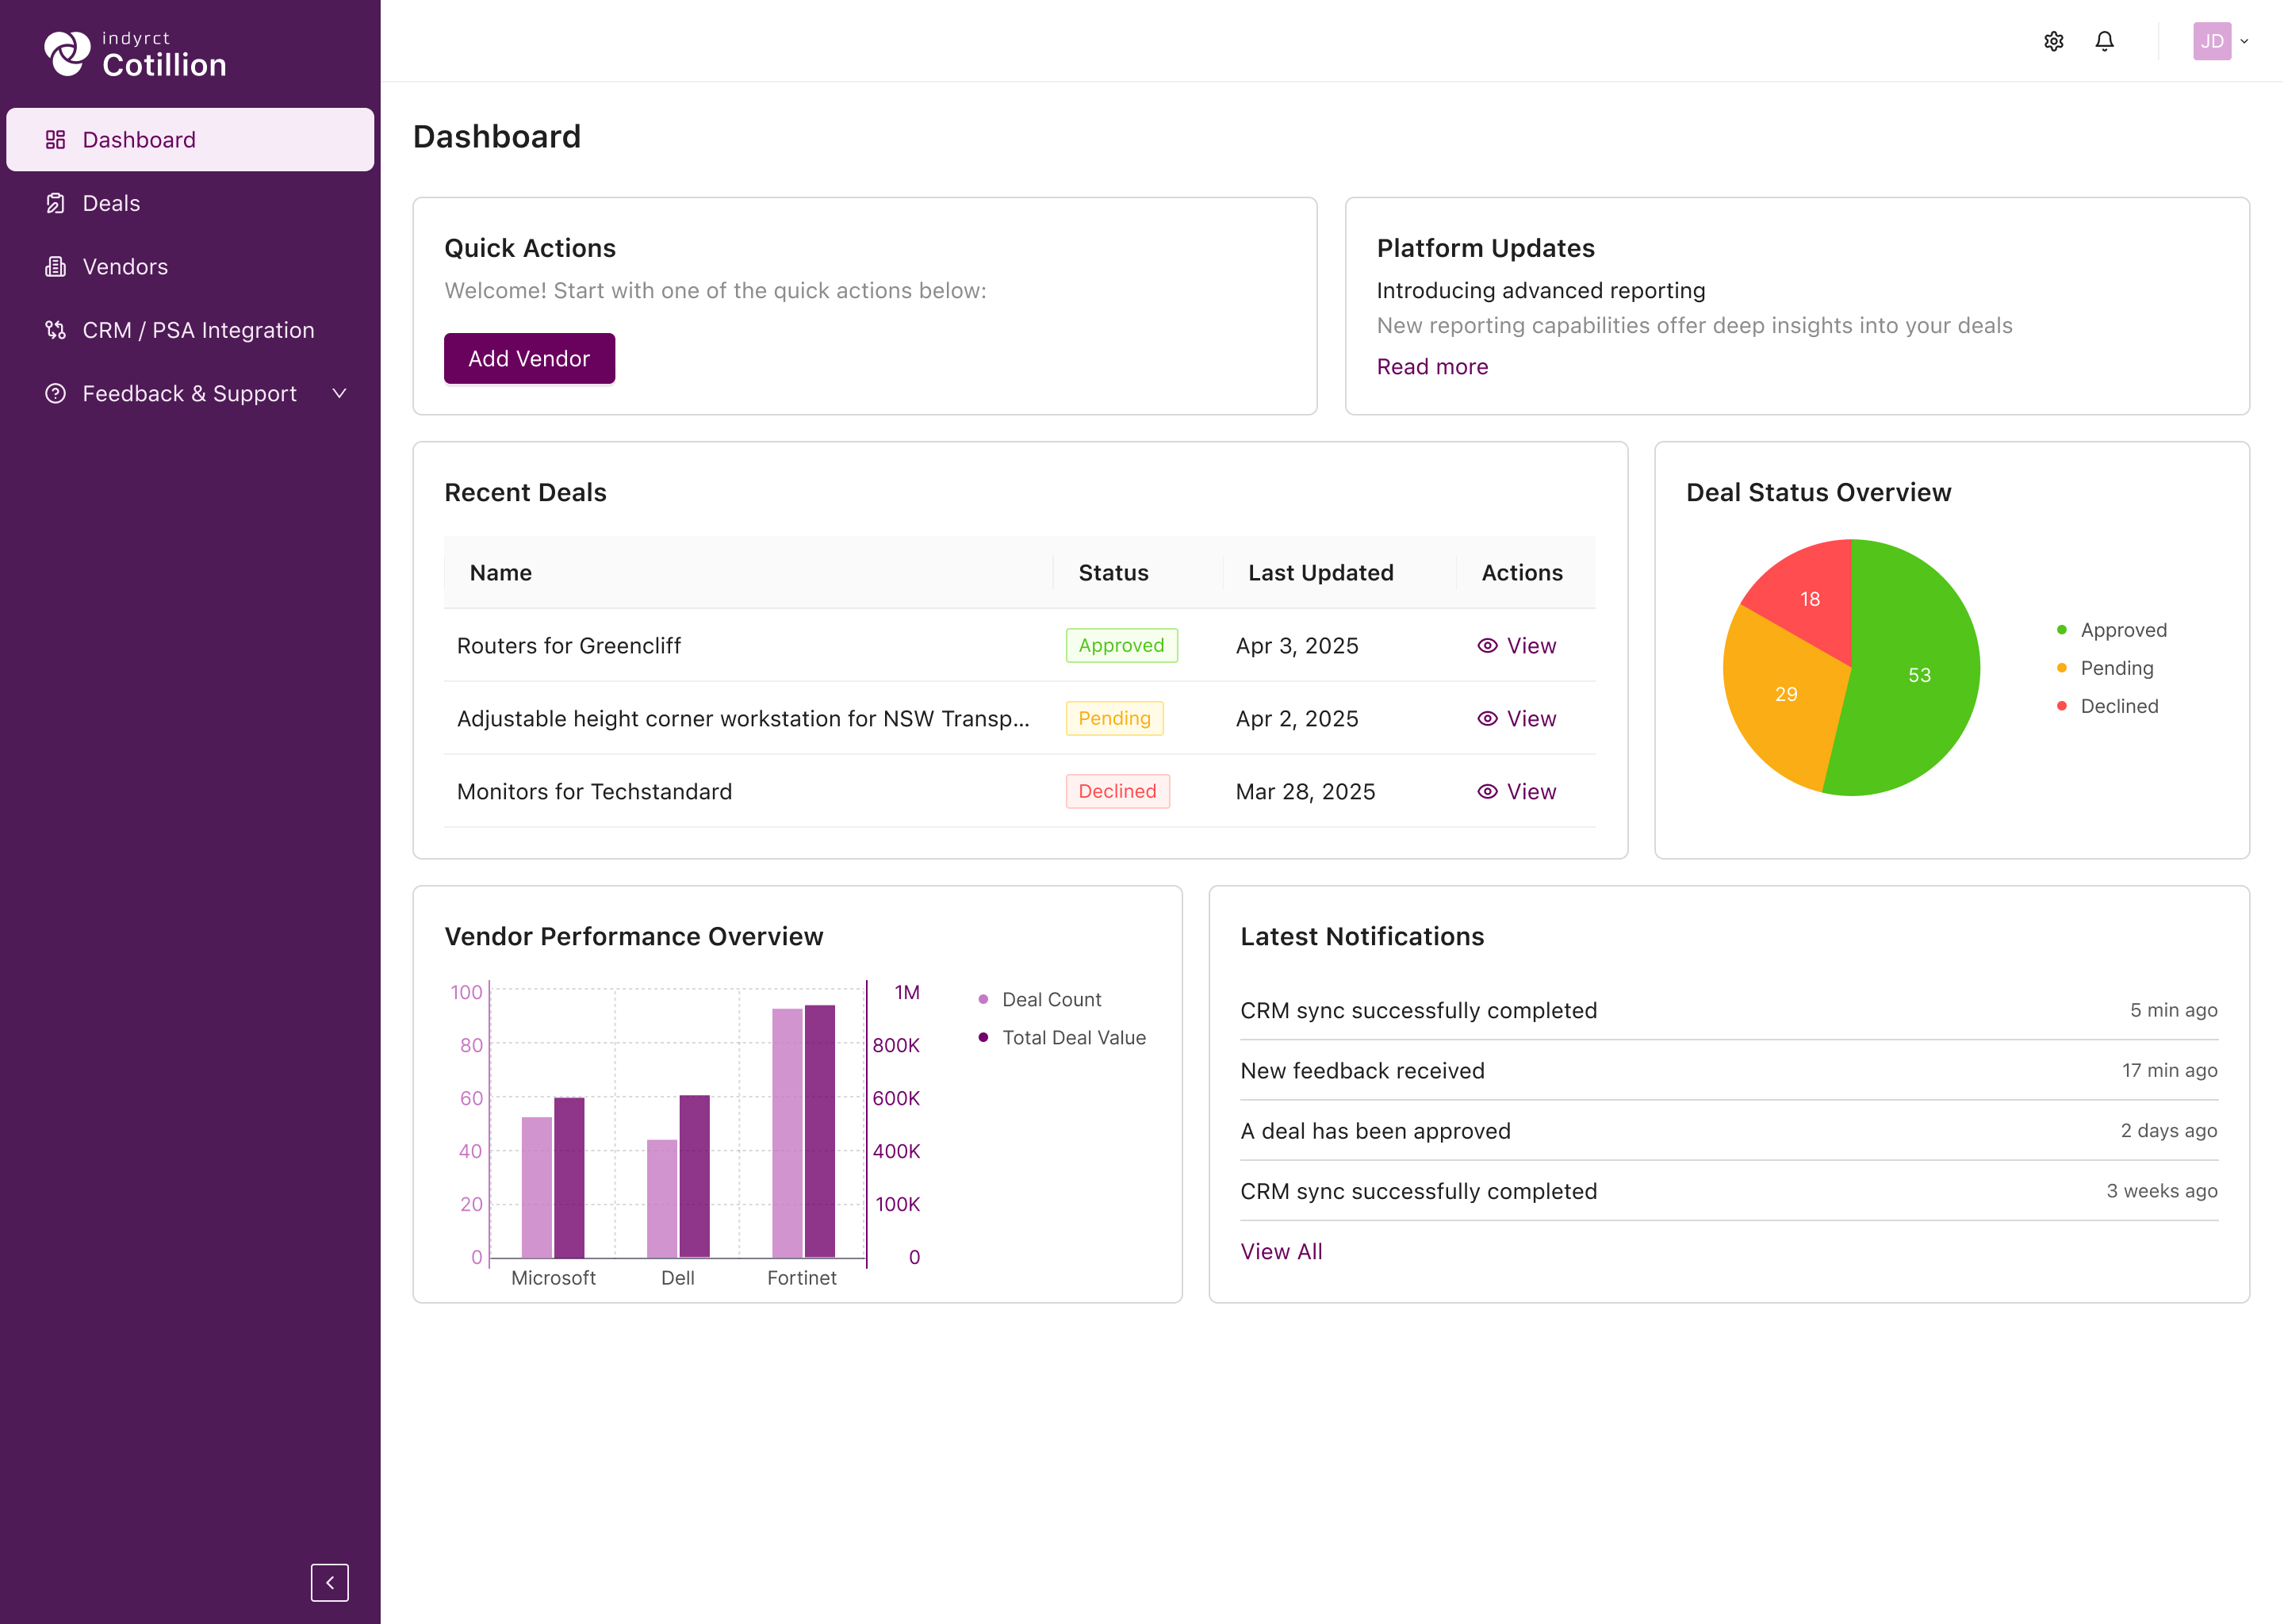2284x1624 pixels.
Task: Toggle Total Deal Value legend item
Action: [1061, 1037]
